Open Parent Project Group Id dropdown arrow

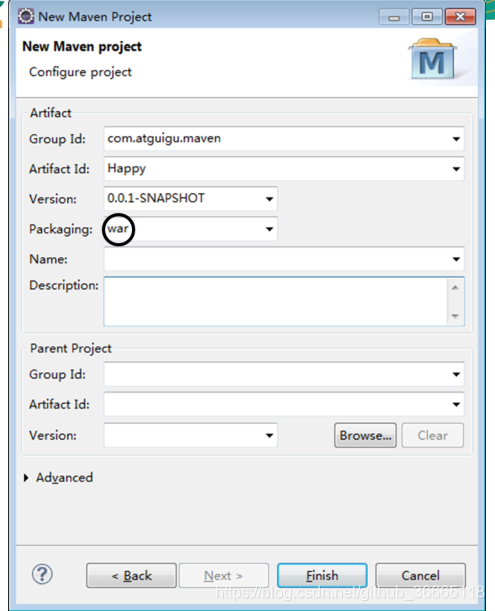456,374
